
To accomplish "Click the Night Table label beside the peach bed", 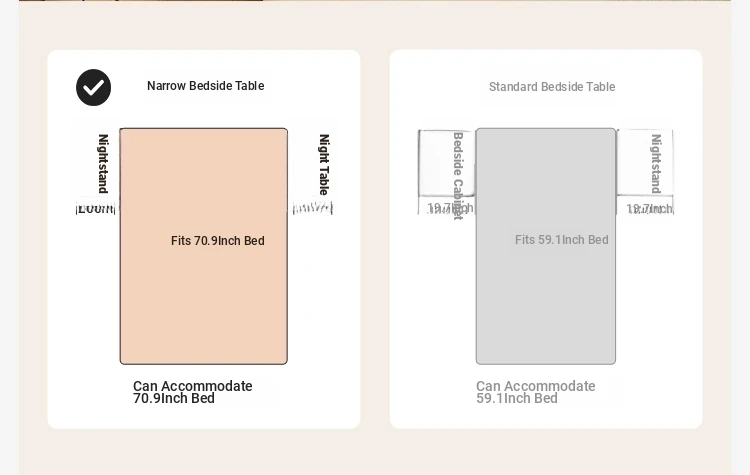I will click(324, 164).
